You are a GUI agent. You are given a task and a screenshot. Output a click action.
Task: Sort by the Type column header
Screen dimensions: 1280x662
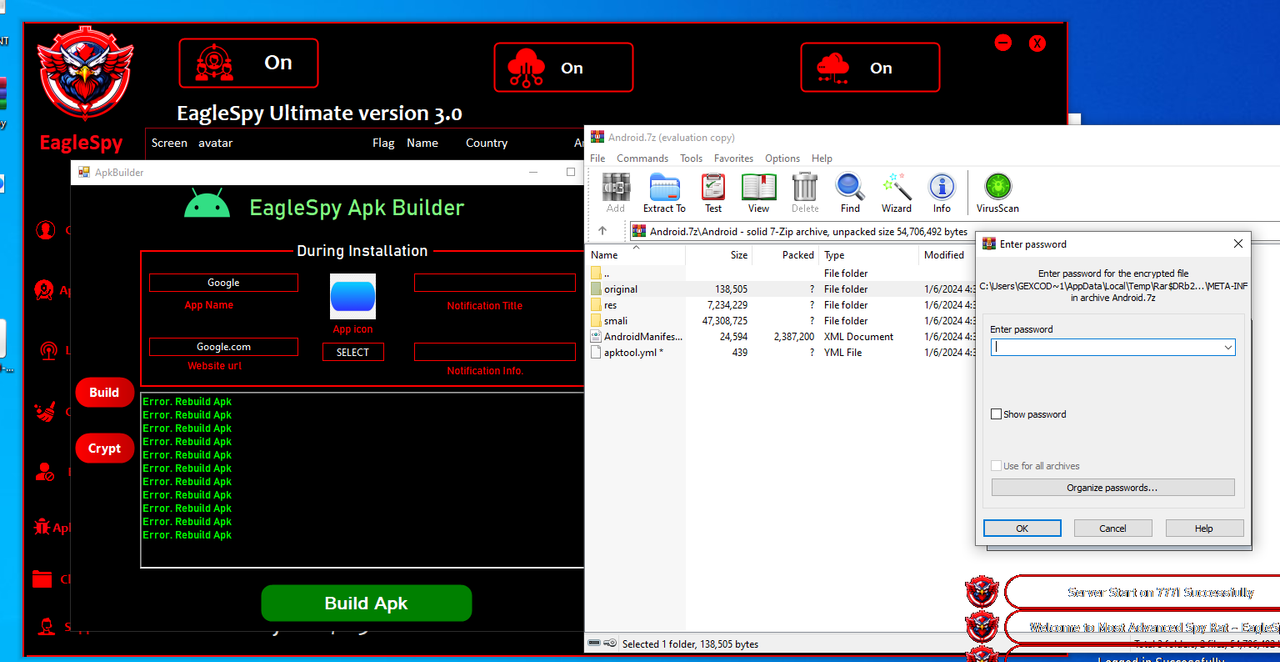[868, 255]
